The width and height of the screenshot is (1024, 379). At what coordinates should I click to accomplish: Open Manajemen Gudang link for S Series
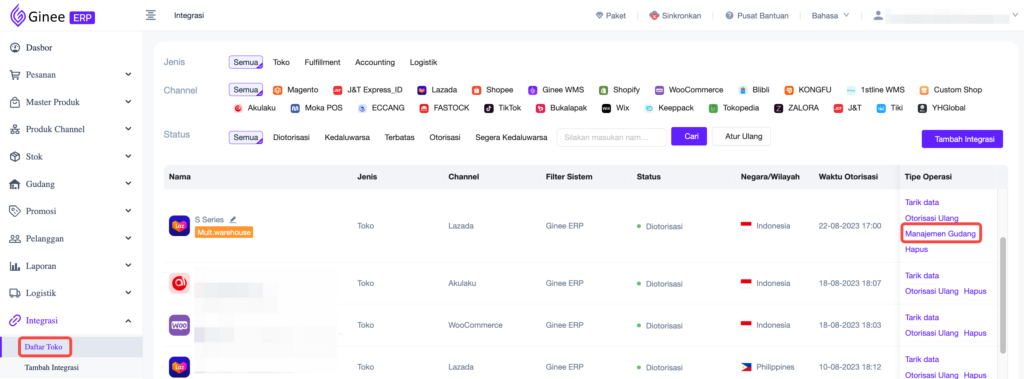[940, 233]
